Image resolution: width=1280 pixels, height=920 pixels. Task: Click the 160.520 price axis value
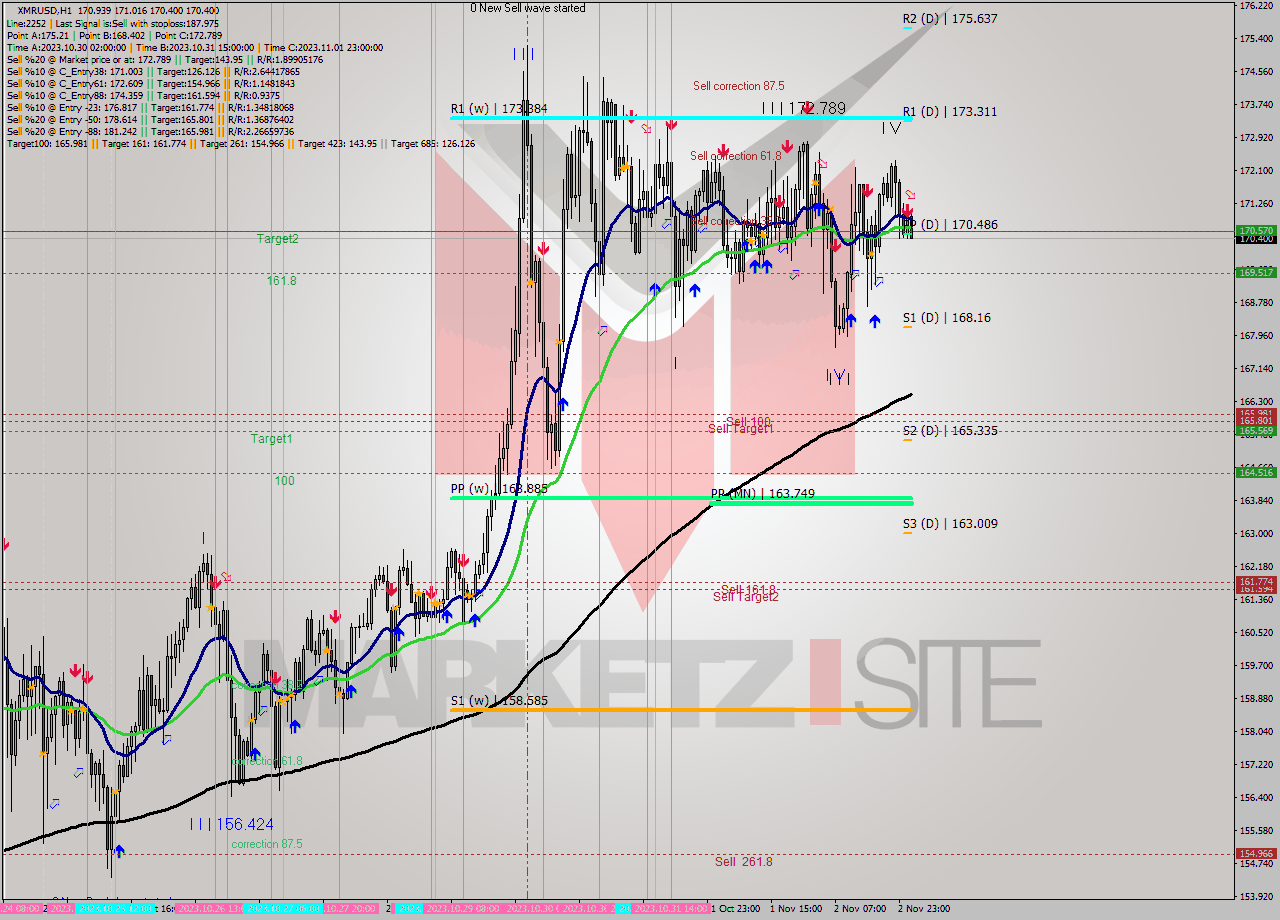pos(1256,632)
